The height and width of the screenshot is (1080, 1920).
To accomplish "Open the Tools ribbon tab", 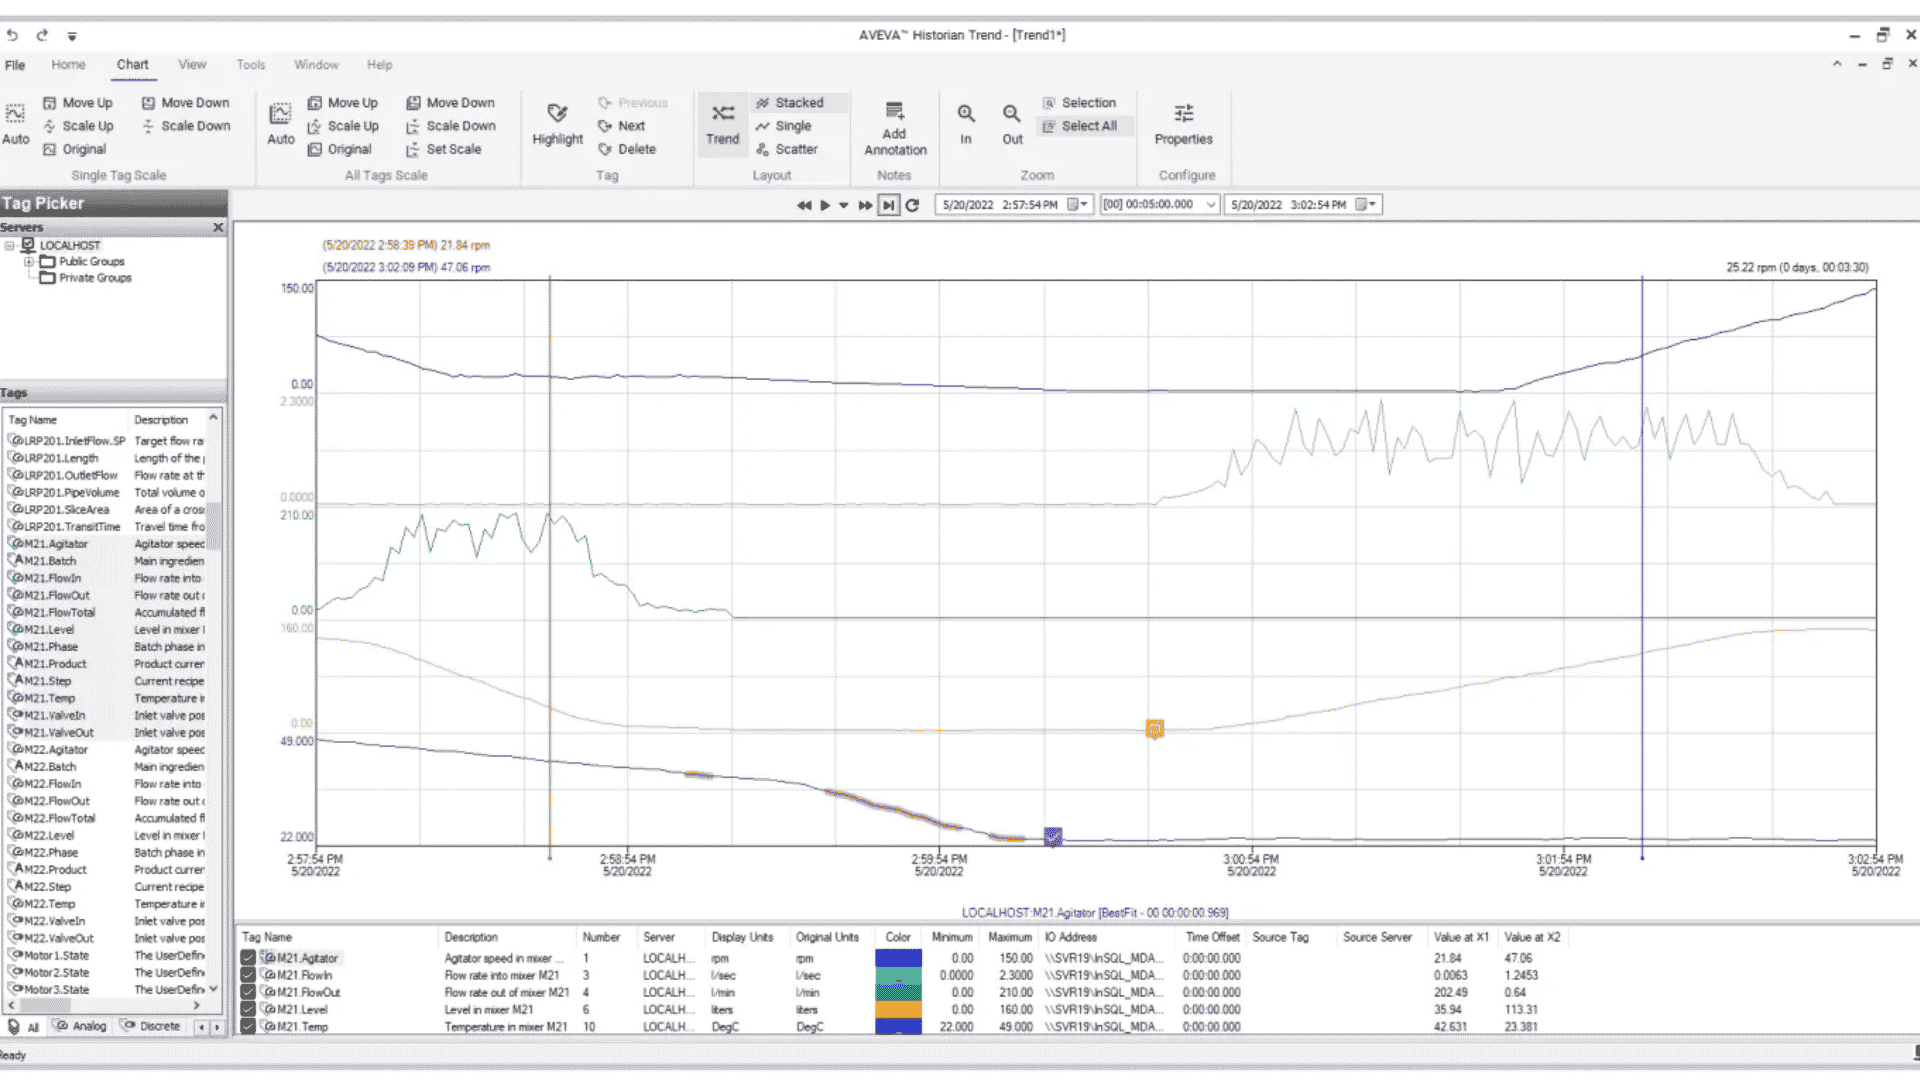I will 251,65.
